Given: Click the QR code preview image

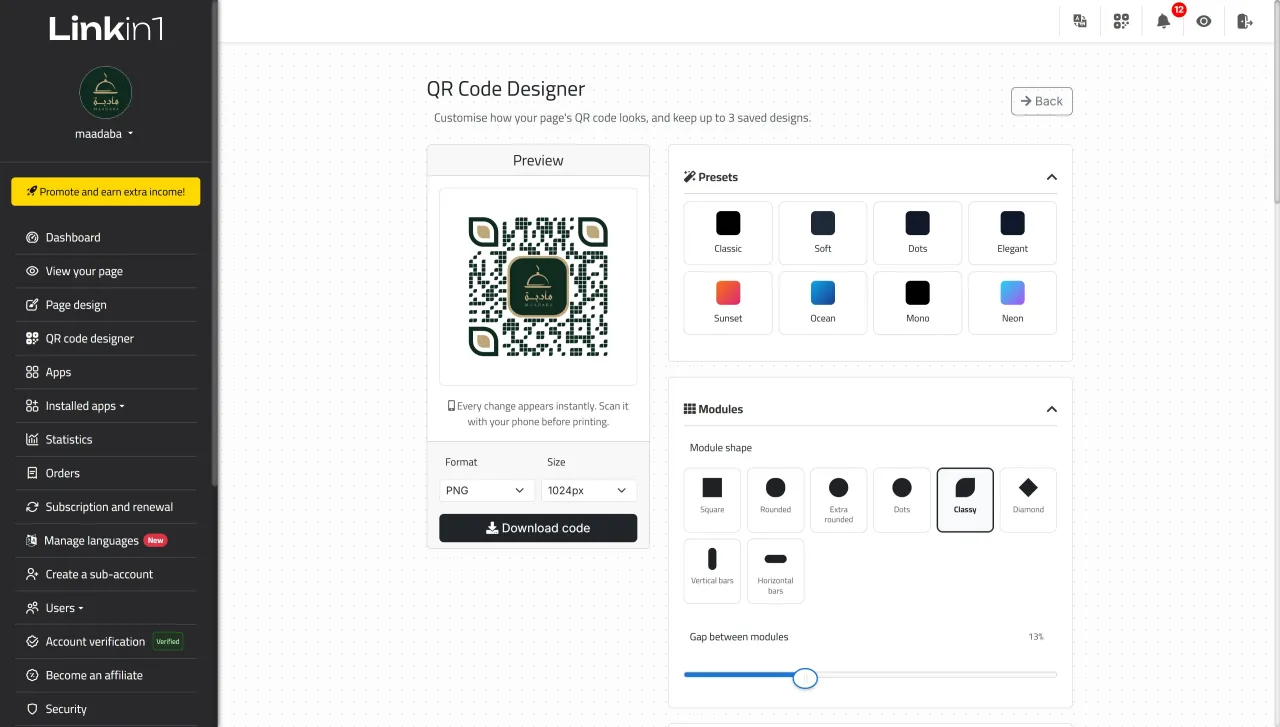Looking at the screenshot, I should (538, 286).
